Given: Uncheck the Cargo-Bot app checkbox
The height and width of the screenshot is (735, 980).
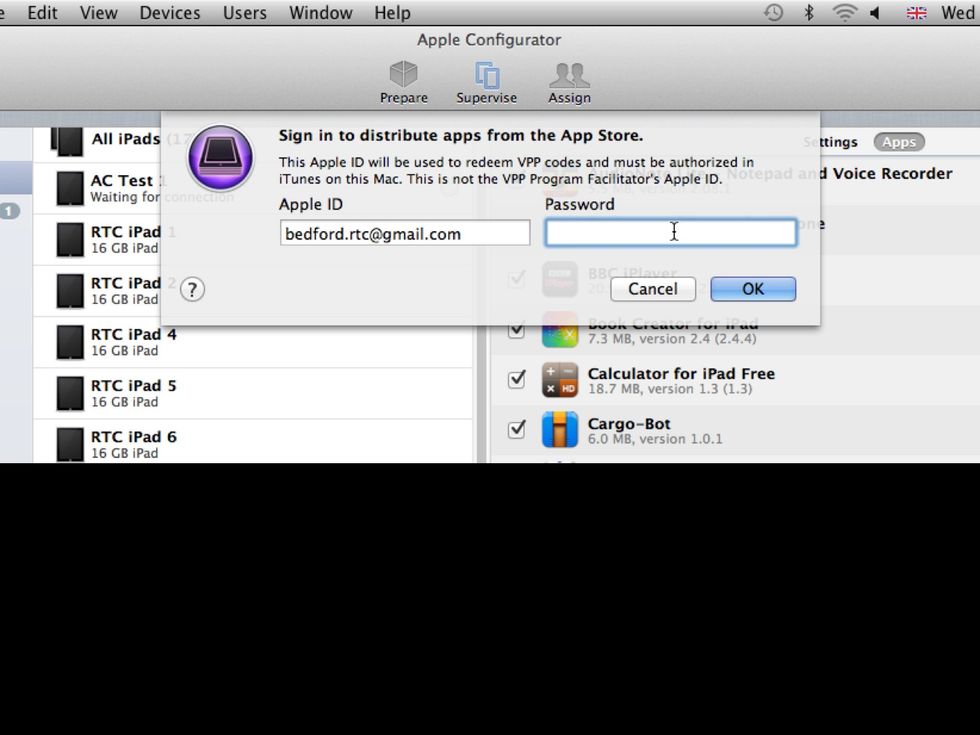Looking at the screenshot, I should click(x=516, y=429).
